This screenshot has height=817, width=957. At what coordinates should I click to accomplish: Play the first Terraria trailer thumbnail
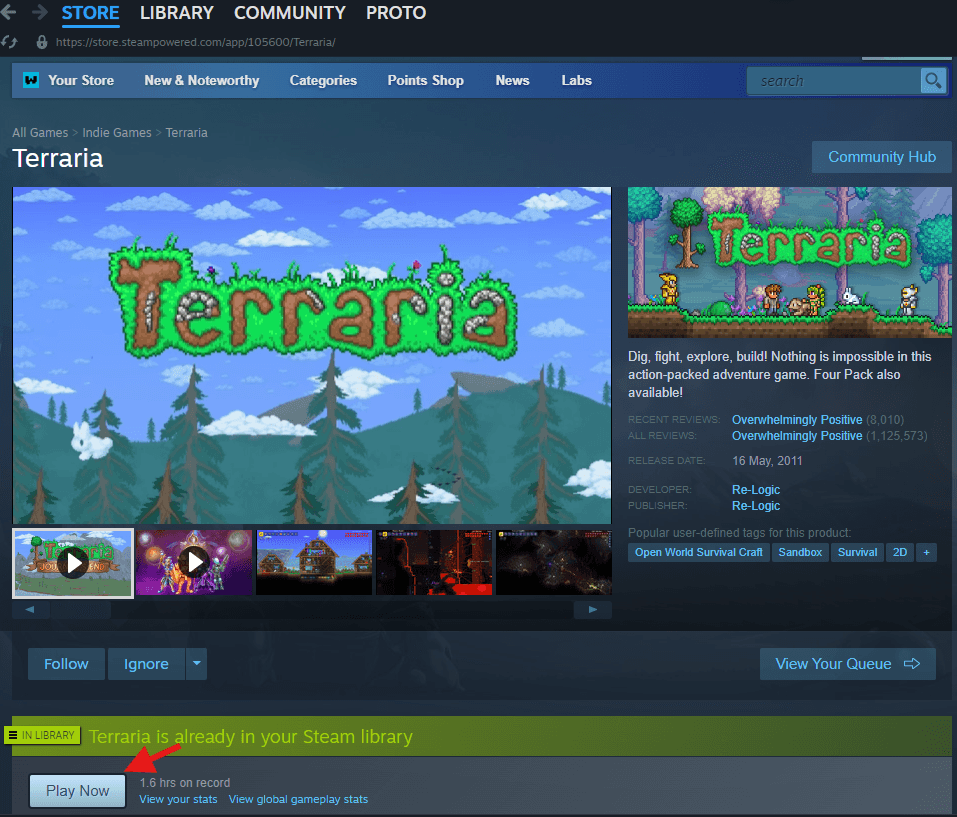[x=73, y=563]
